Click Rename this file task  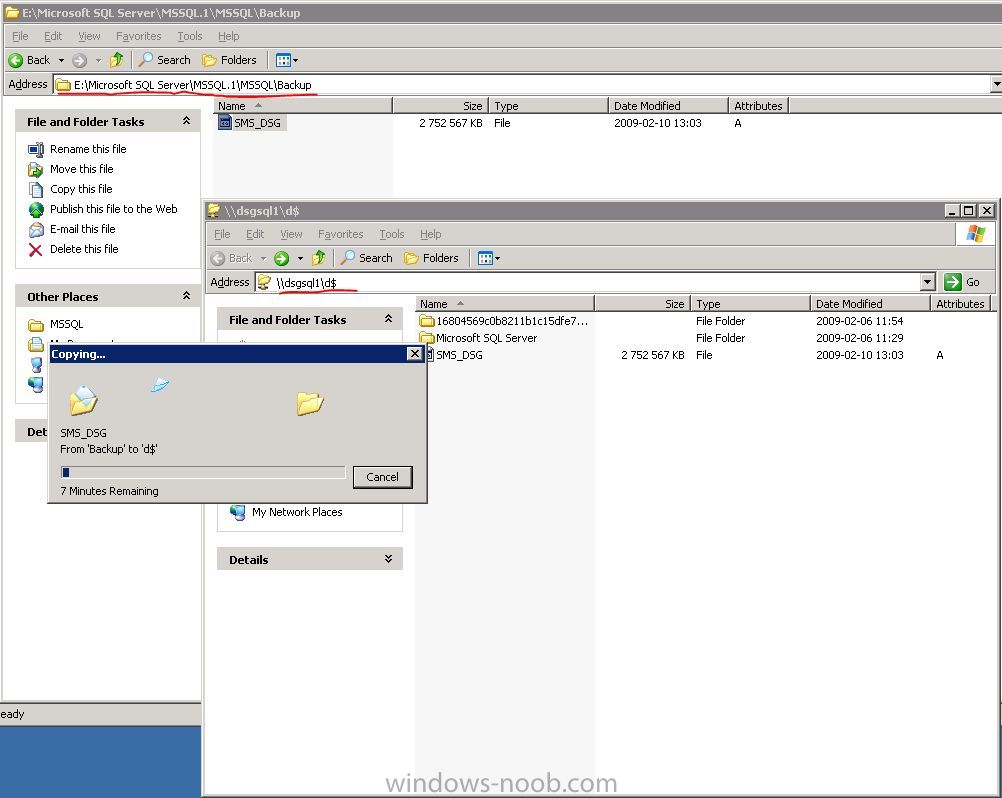(77, 149)
